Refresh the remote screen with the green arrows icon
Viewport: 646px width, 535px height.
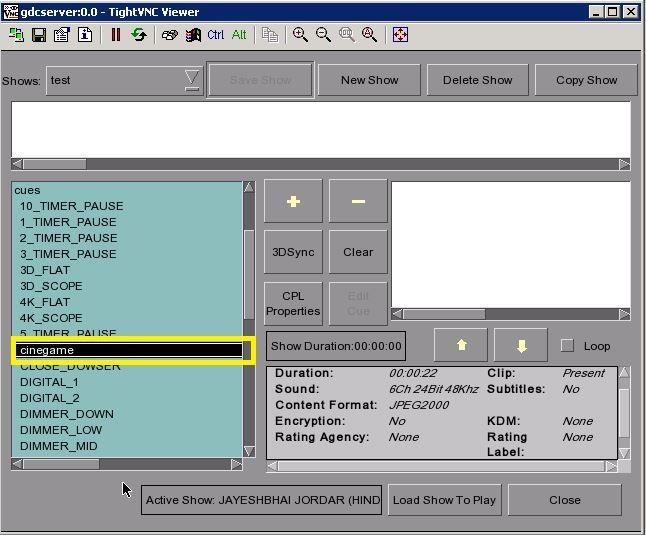[139, 35]
